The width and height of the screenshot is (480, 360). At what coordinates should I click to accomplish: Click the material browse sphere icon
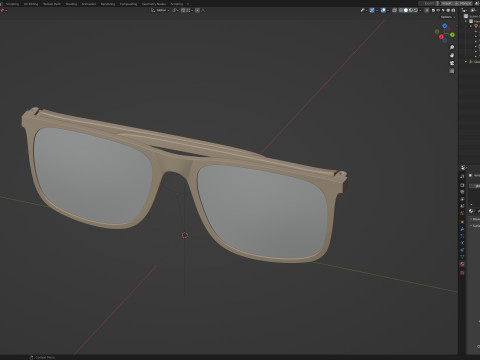[x=471, y=211]
